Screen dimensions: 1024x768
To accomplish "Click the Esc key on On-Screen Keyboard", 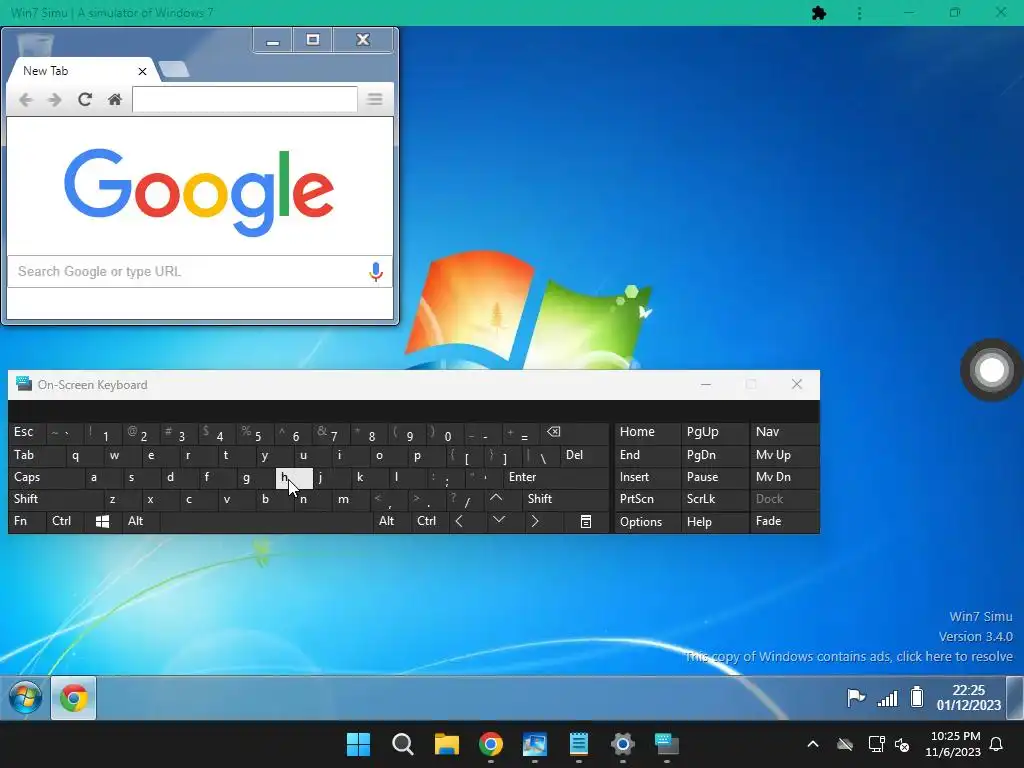I will (27, 432).
